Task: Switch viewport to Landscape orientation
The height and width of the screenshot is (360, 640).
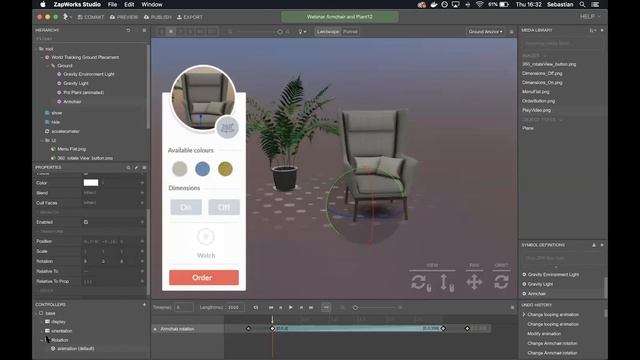Action: (328, 31)
